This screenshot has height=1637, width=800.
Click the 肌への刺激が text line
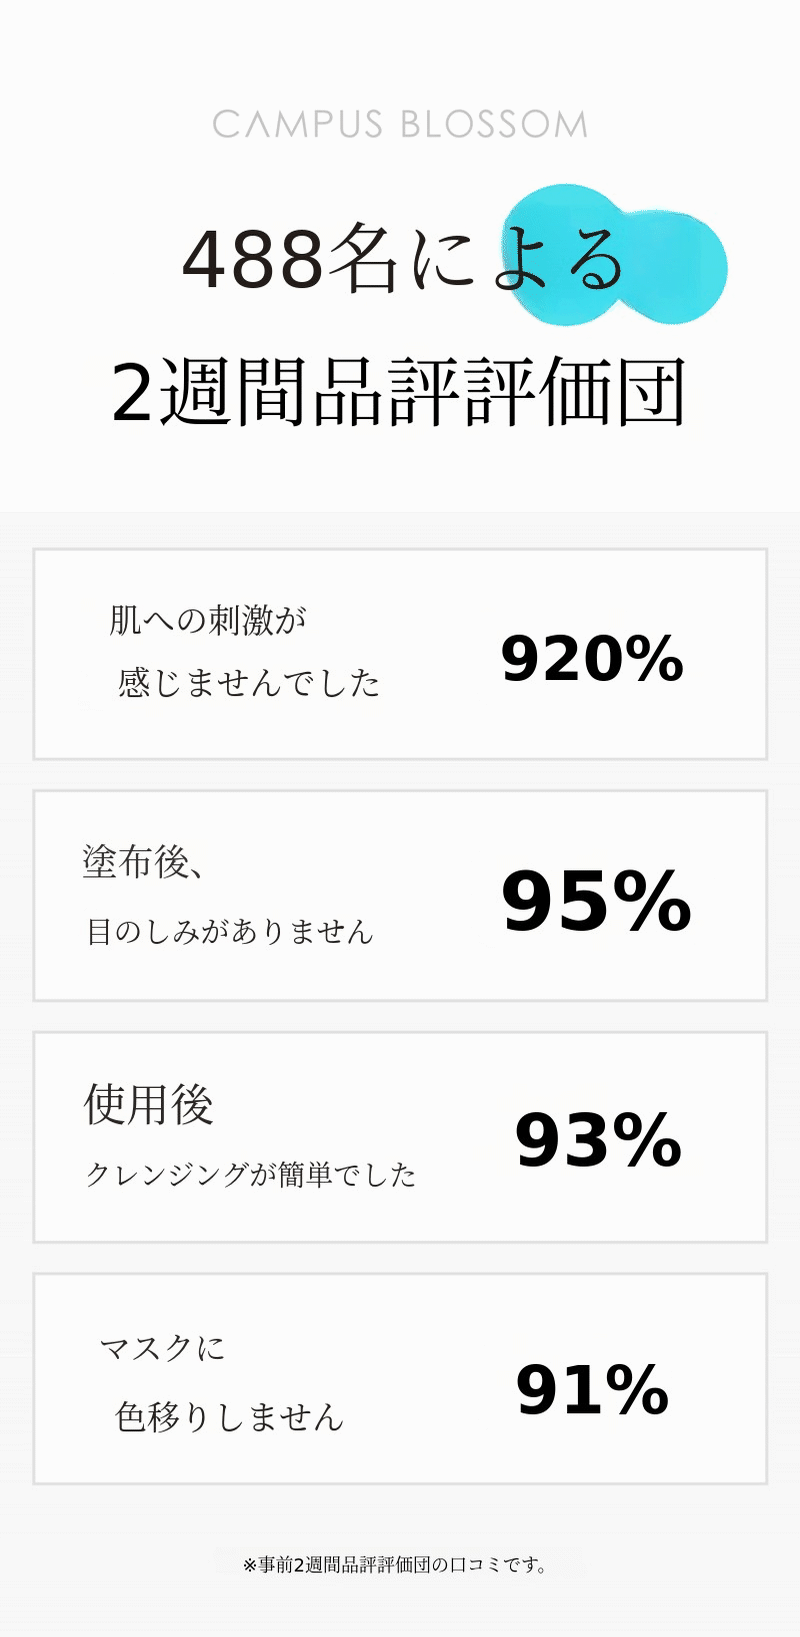click(208, 620)
